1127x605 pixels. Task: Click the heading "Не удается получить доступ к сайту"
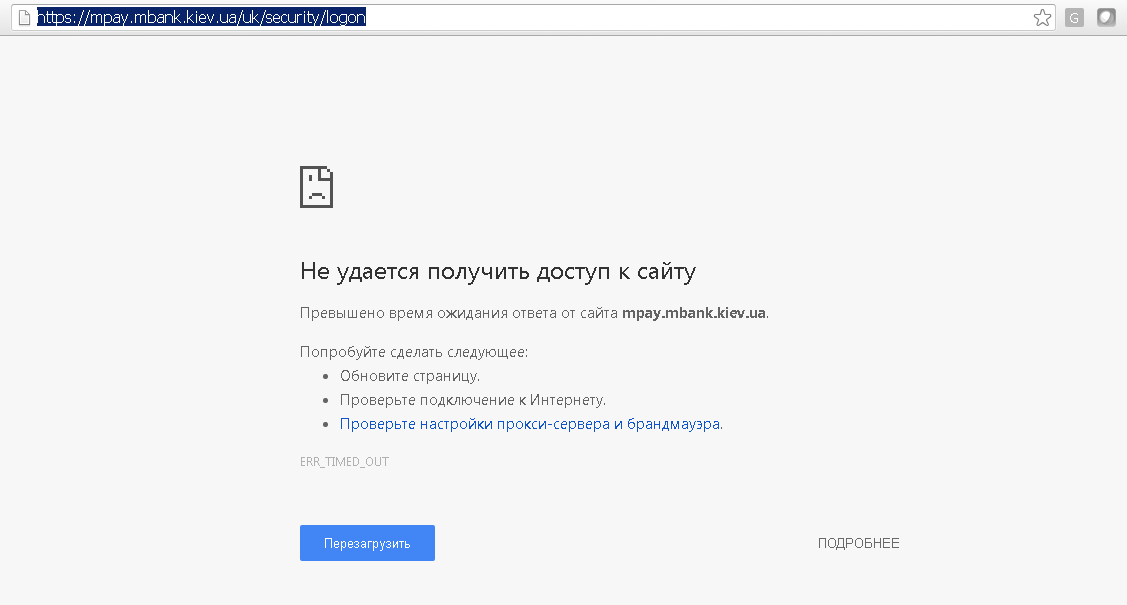(498, 272)
